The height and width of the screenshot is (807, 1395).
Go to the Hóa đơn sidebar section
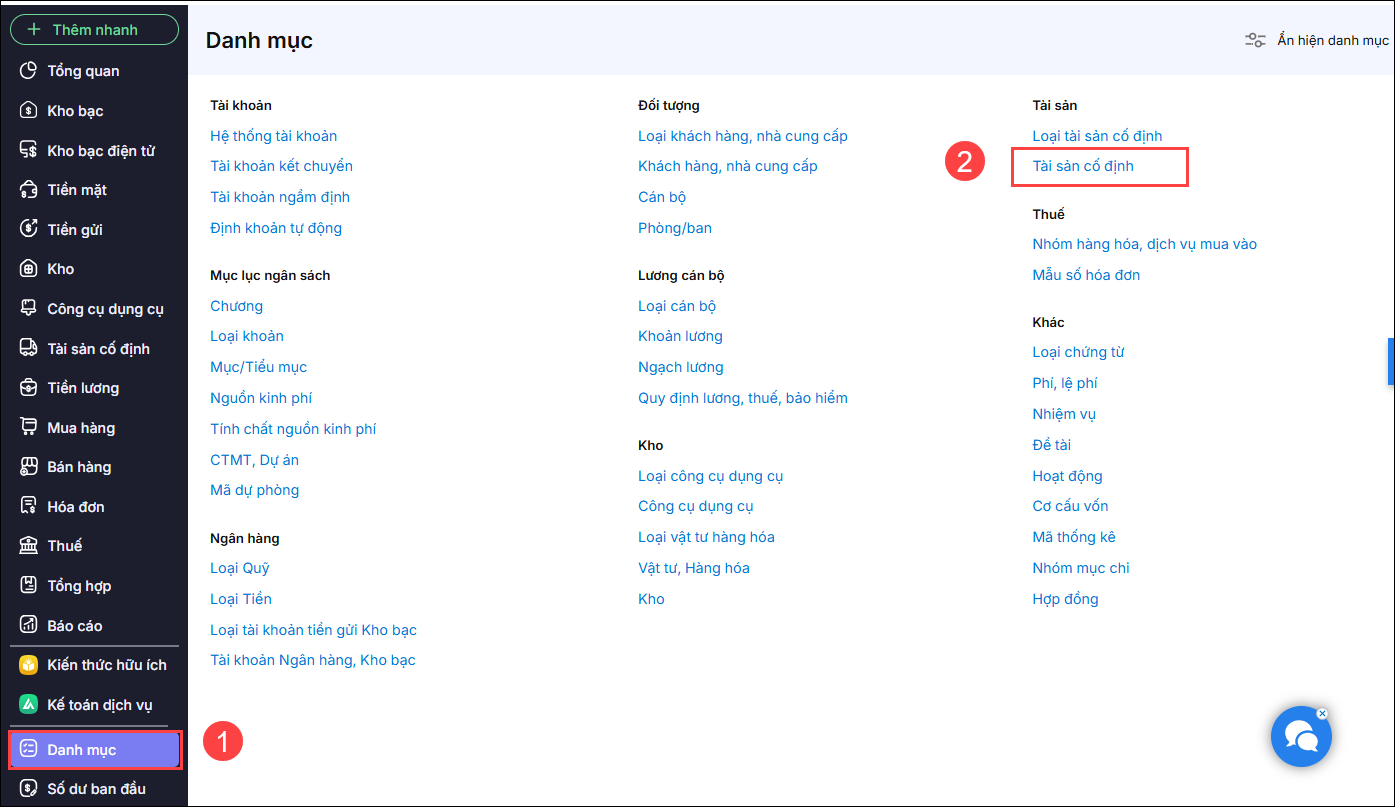tap(75, 507)
